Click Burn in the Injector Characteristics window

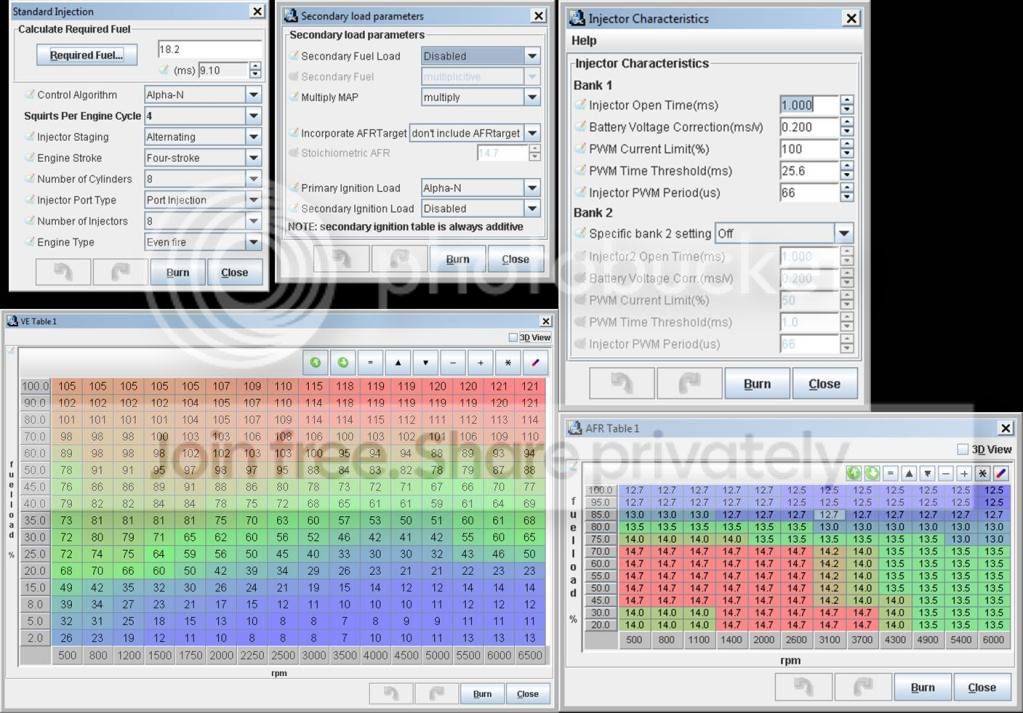(757, 384)
